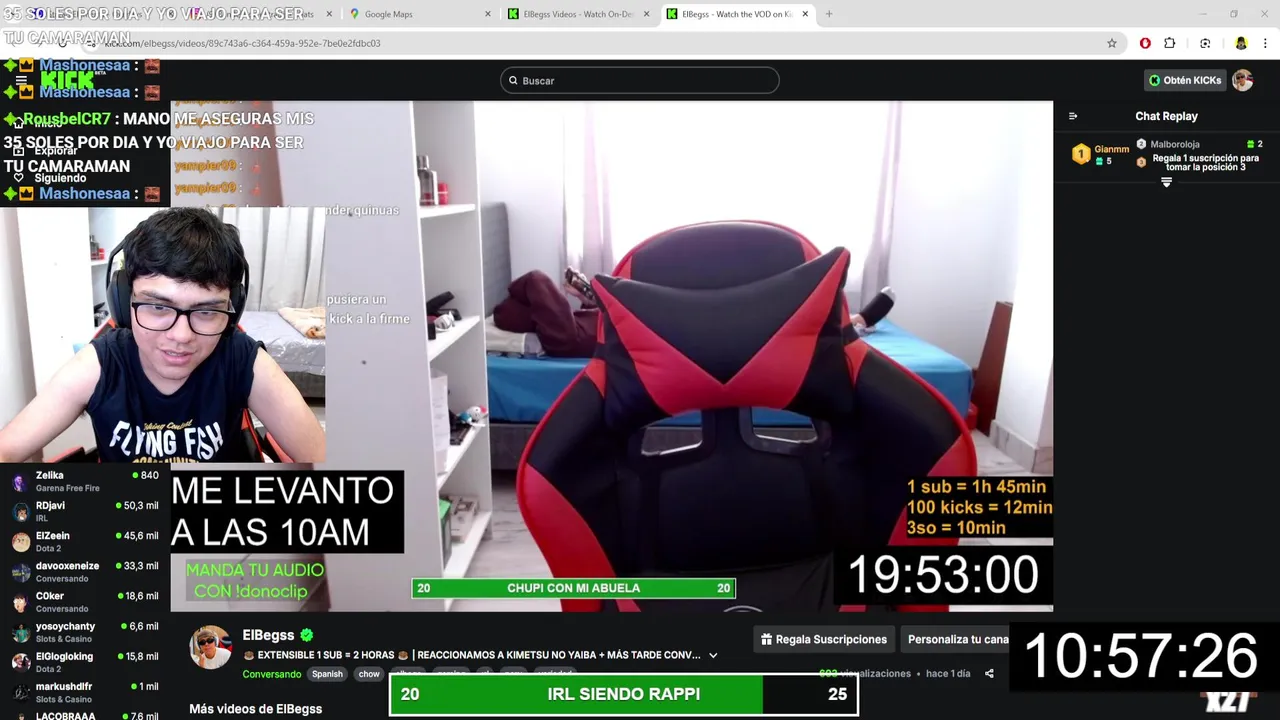
Task: Bookmark this page with the star icon
Action: click(1112, 43)
